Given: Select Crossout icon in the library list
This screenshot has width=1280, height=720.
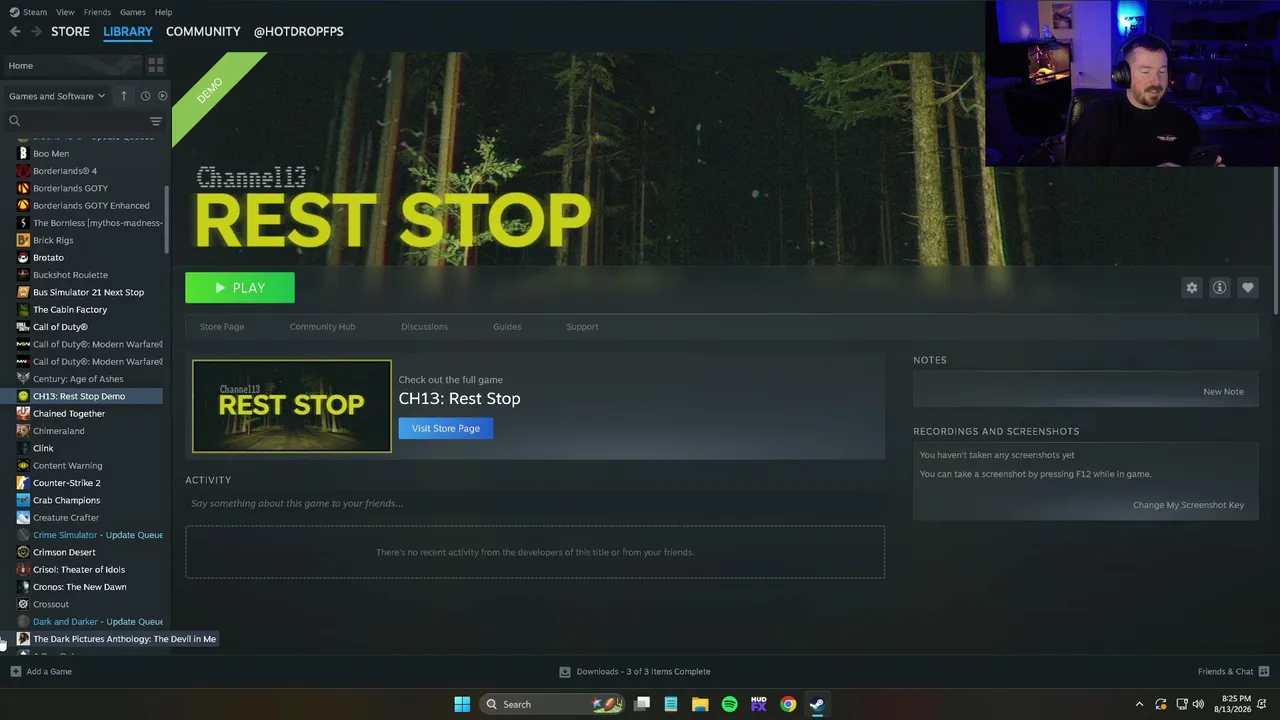Looking at the screenshot, I should pyautogui.click(x=23, y=604).
